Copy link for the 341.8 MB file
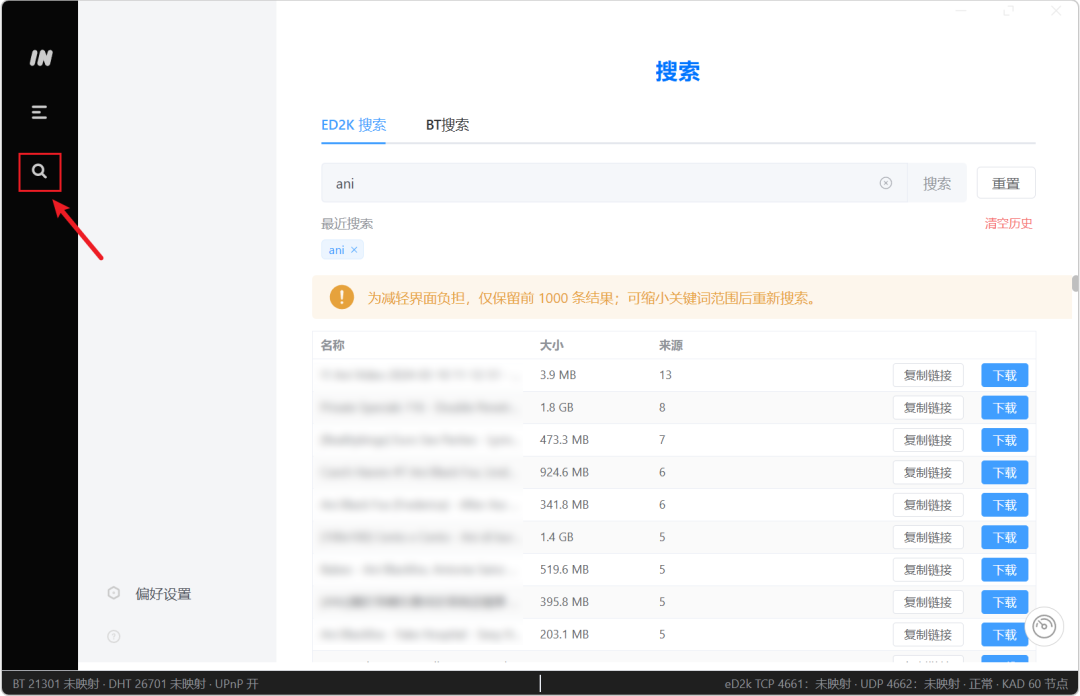The height and width of the screenshot is (696, 1080). coord(928,505)
